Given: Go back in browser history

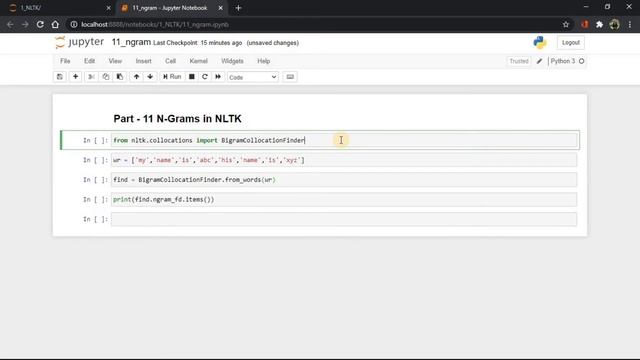Looking at the screenshot, I should tap(10, 24).
